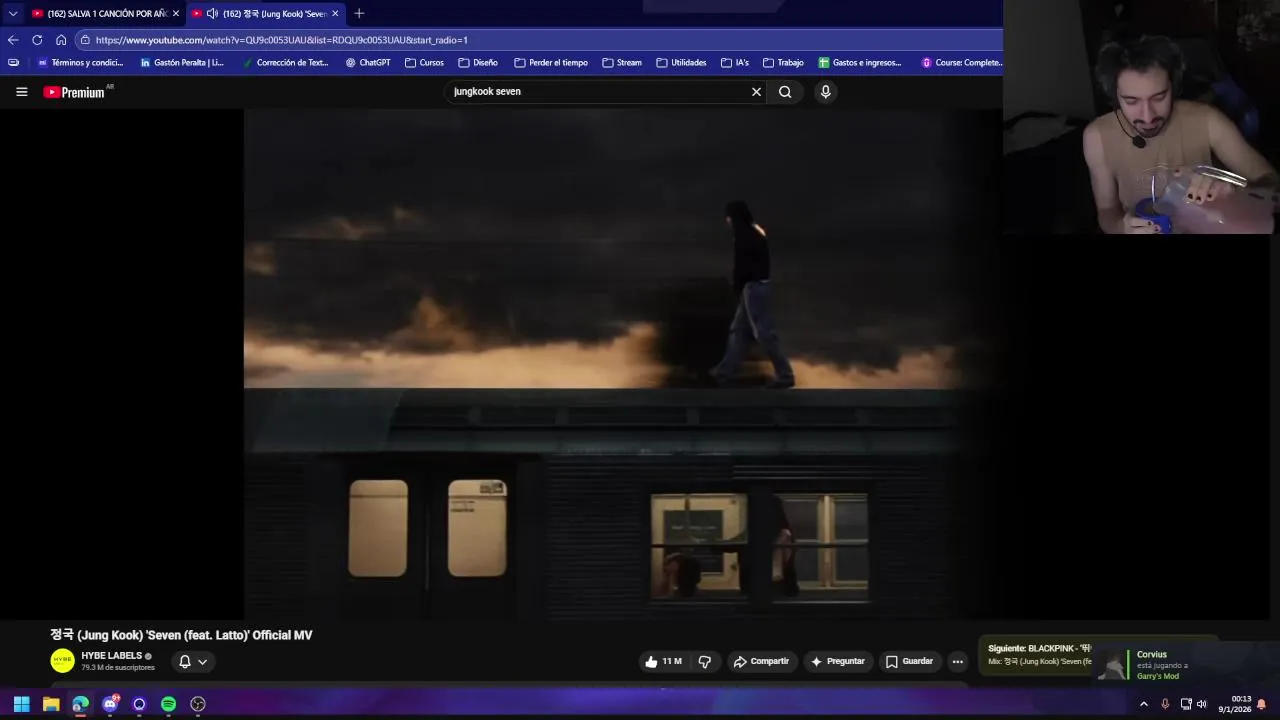This screenshot has height=720, width=1280.
Task: Open the tab search dropdown arrow
Action: tap(13, 13)
